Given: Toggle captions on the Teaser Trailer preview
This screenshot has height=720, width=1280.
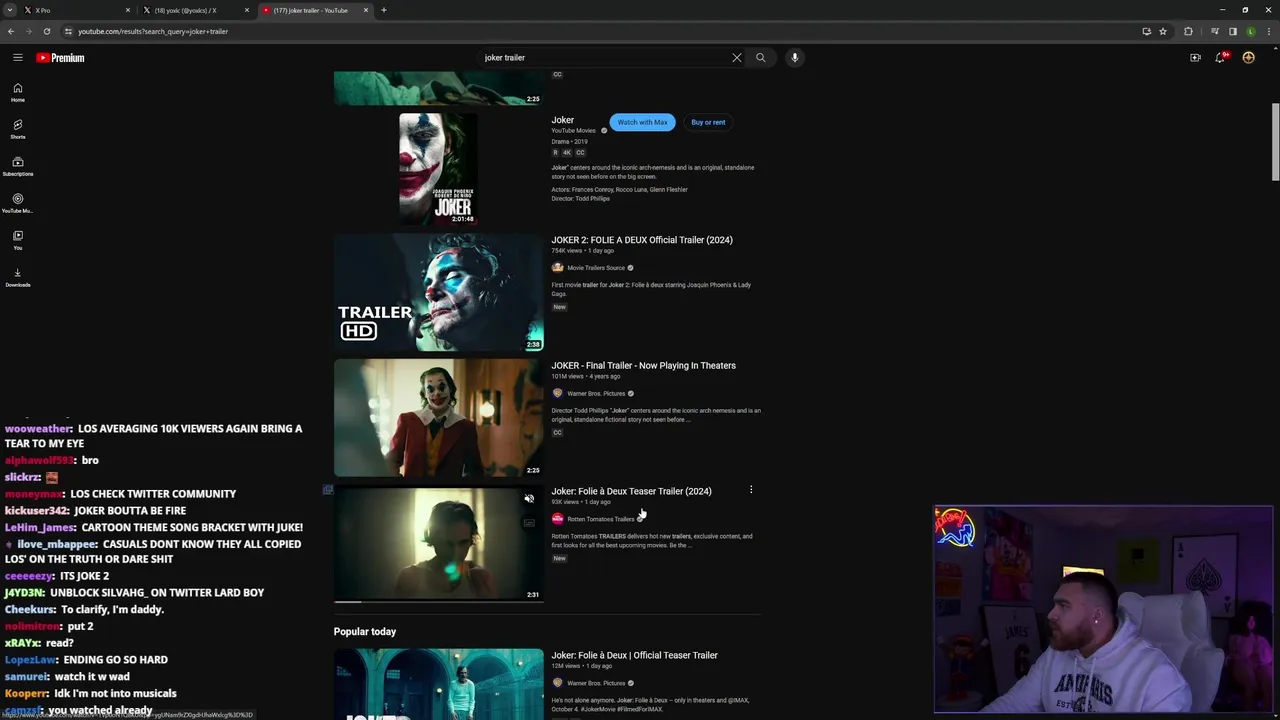Looking at the screenshot, I should click(x=529, y=522).
